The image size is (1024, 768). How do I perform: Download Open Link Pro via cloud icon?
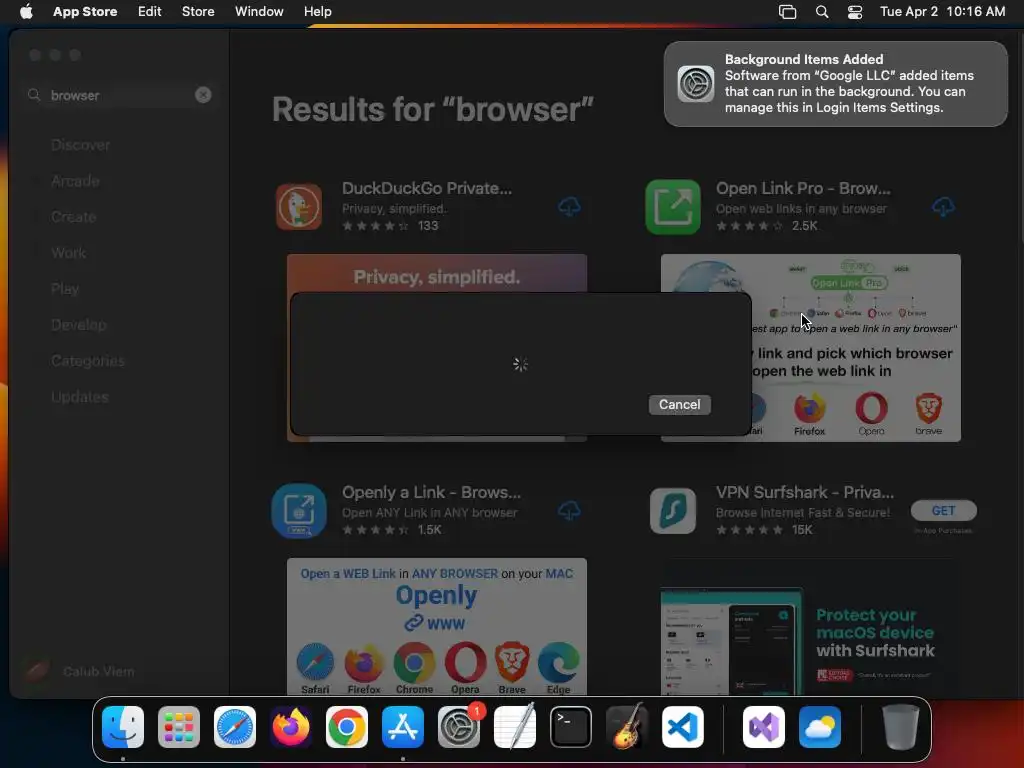pos(943,207)
